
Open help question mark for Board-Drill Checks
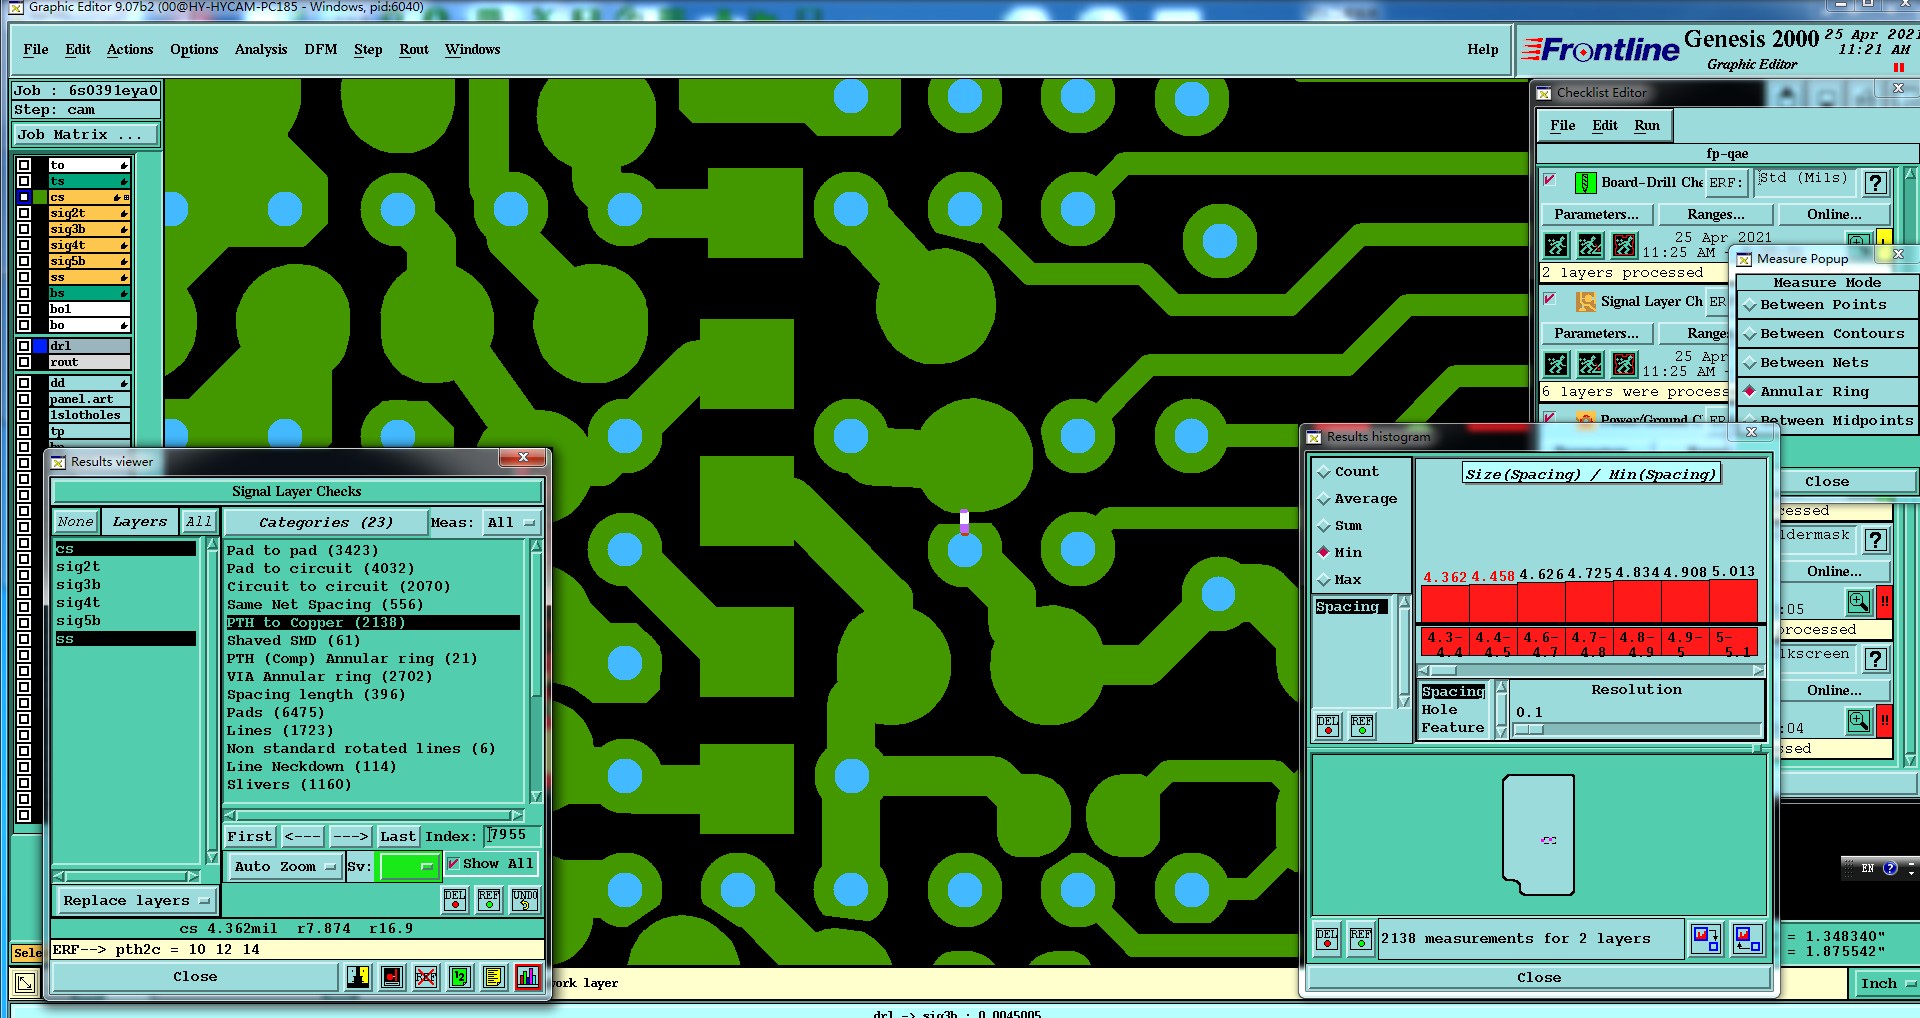1876,183
